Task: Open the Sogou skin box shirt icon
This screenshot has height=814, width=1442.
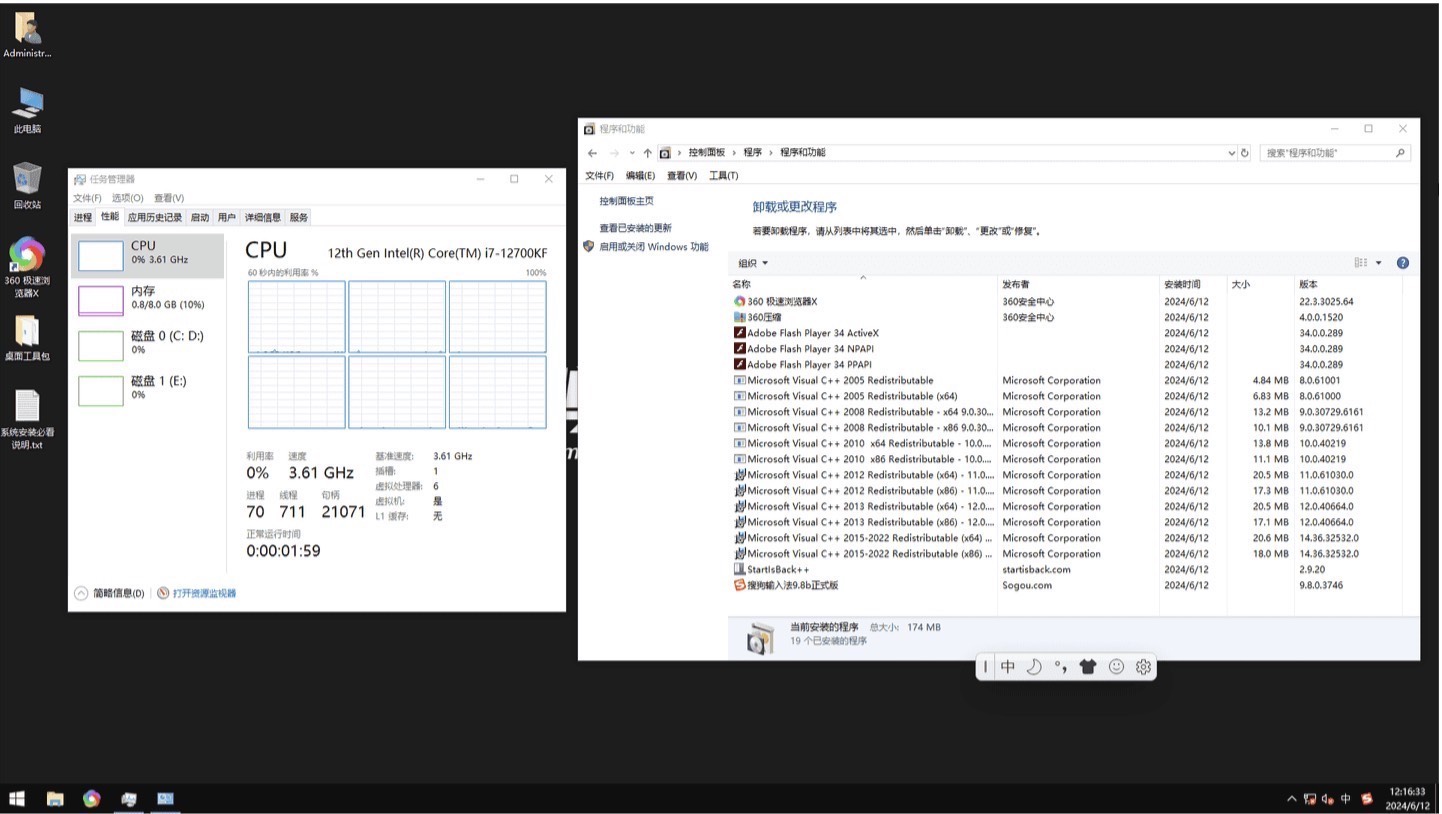Action: (x=1088, y=667)
